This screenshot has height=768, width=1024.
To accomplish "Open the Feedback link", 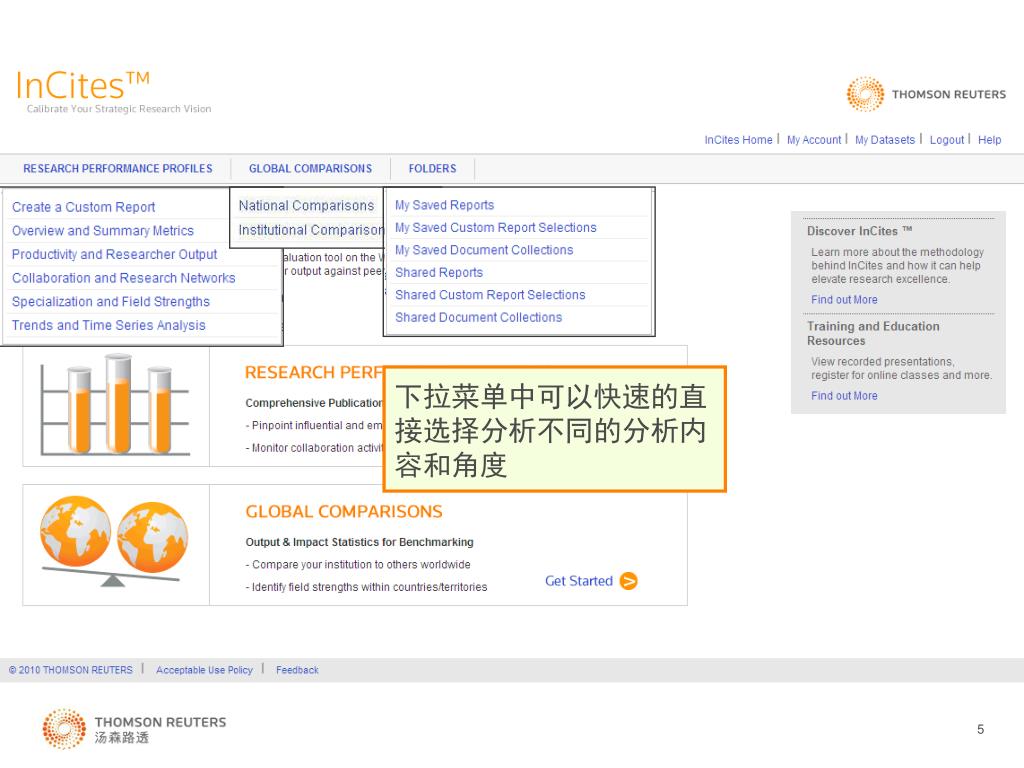I will (297, 670).
